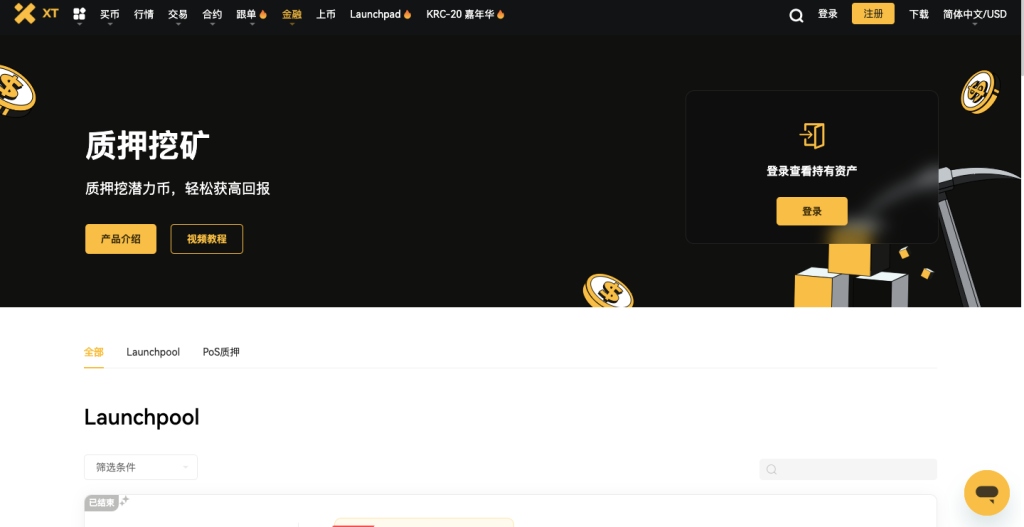Click the fire icon beside Launchpad
This screenshot has width=1024, height=527.
click(x=408, y=14)
